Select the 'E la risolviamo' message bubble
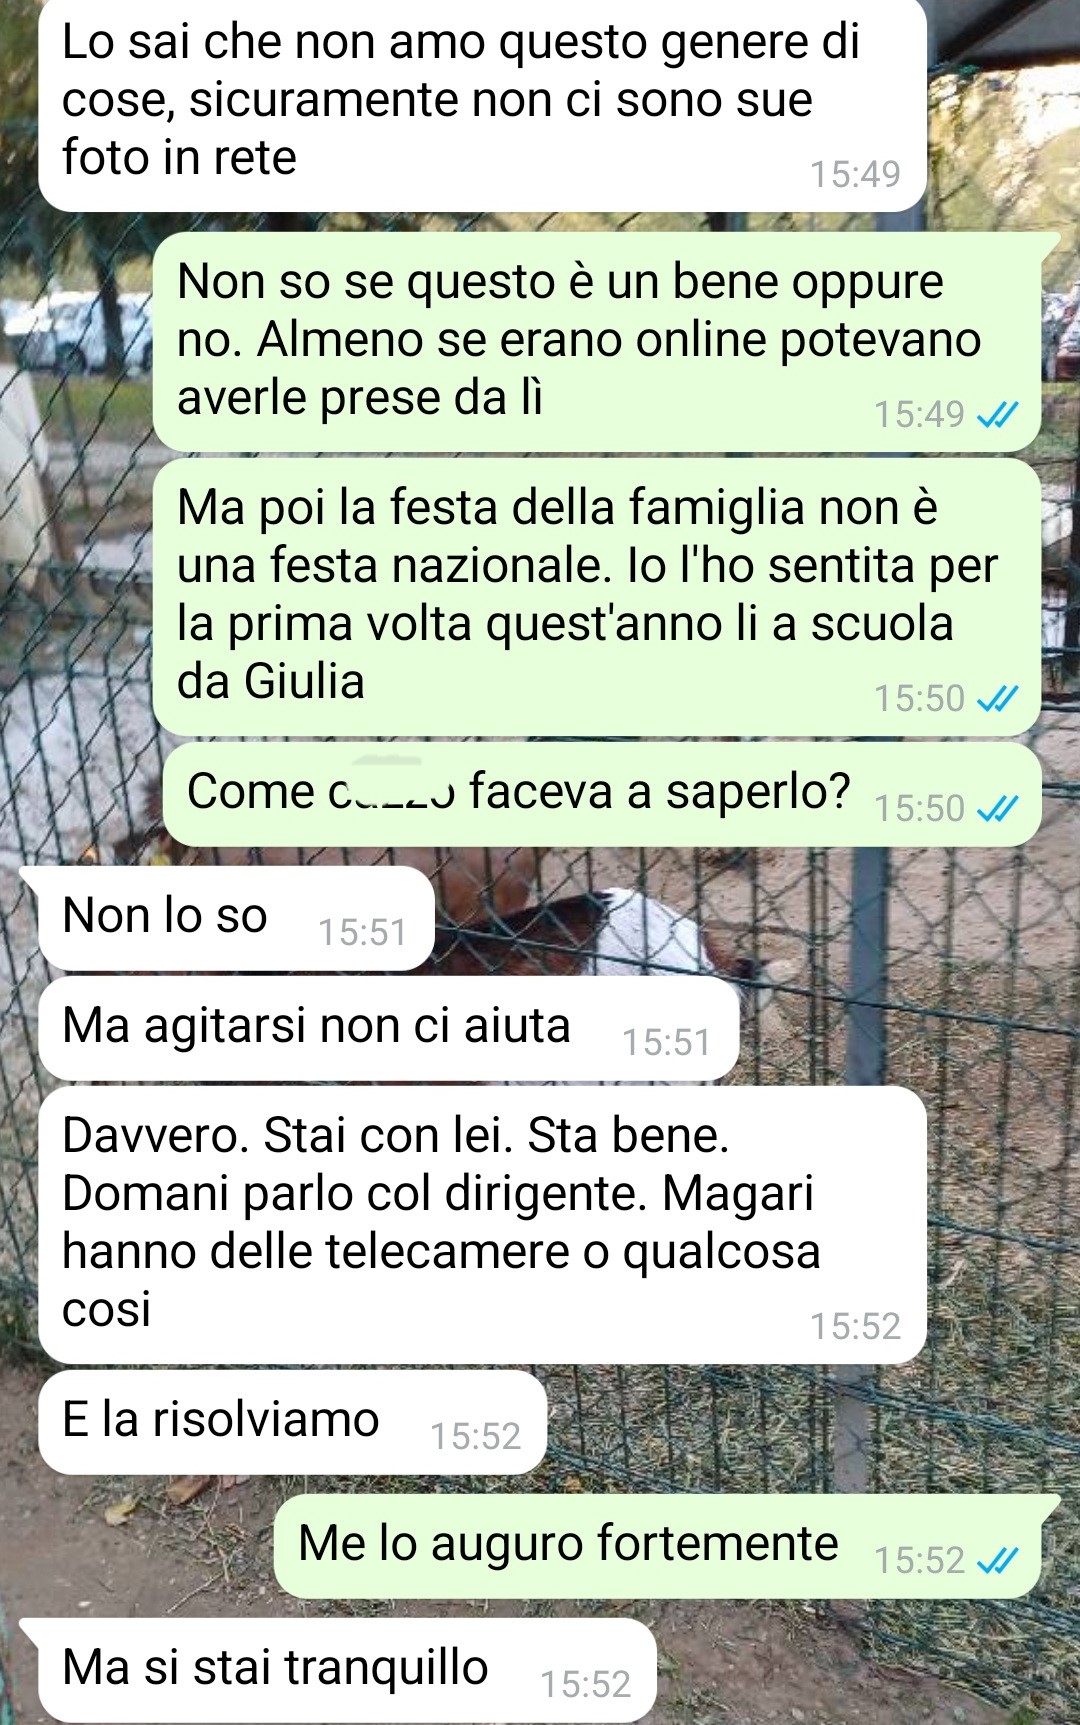 (x=293, y=1422)
